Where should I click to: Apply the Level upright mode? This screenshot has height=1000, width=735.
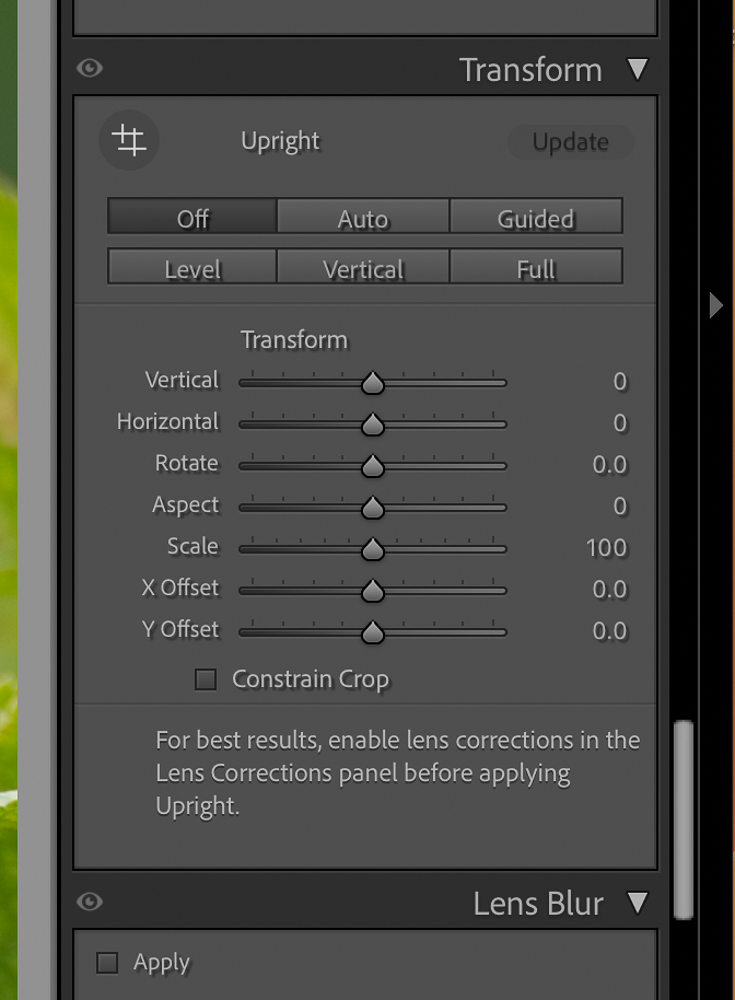coord(192,267)
